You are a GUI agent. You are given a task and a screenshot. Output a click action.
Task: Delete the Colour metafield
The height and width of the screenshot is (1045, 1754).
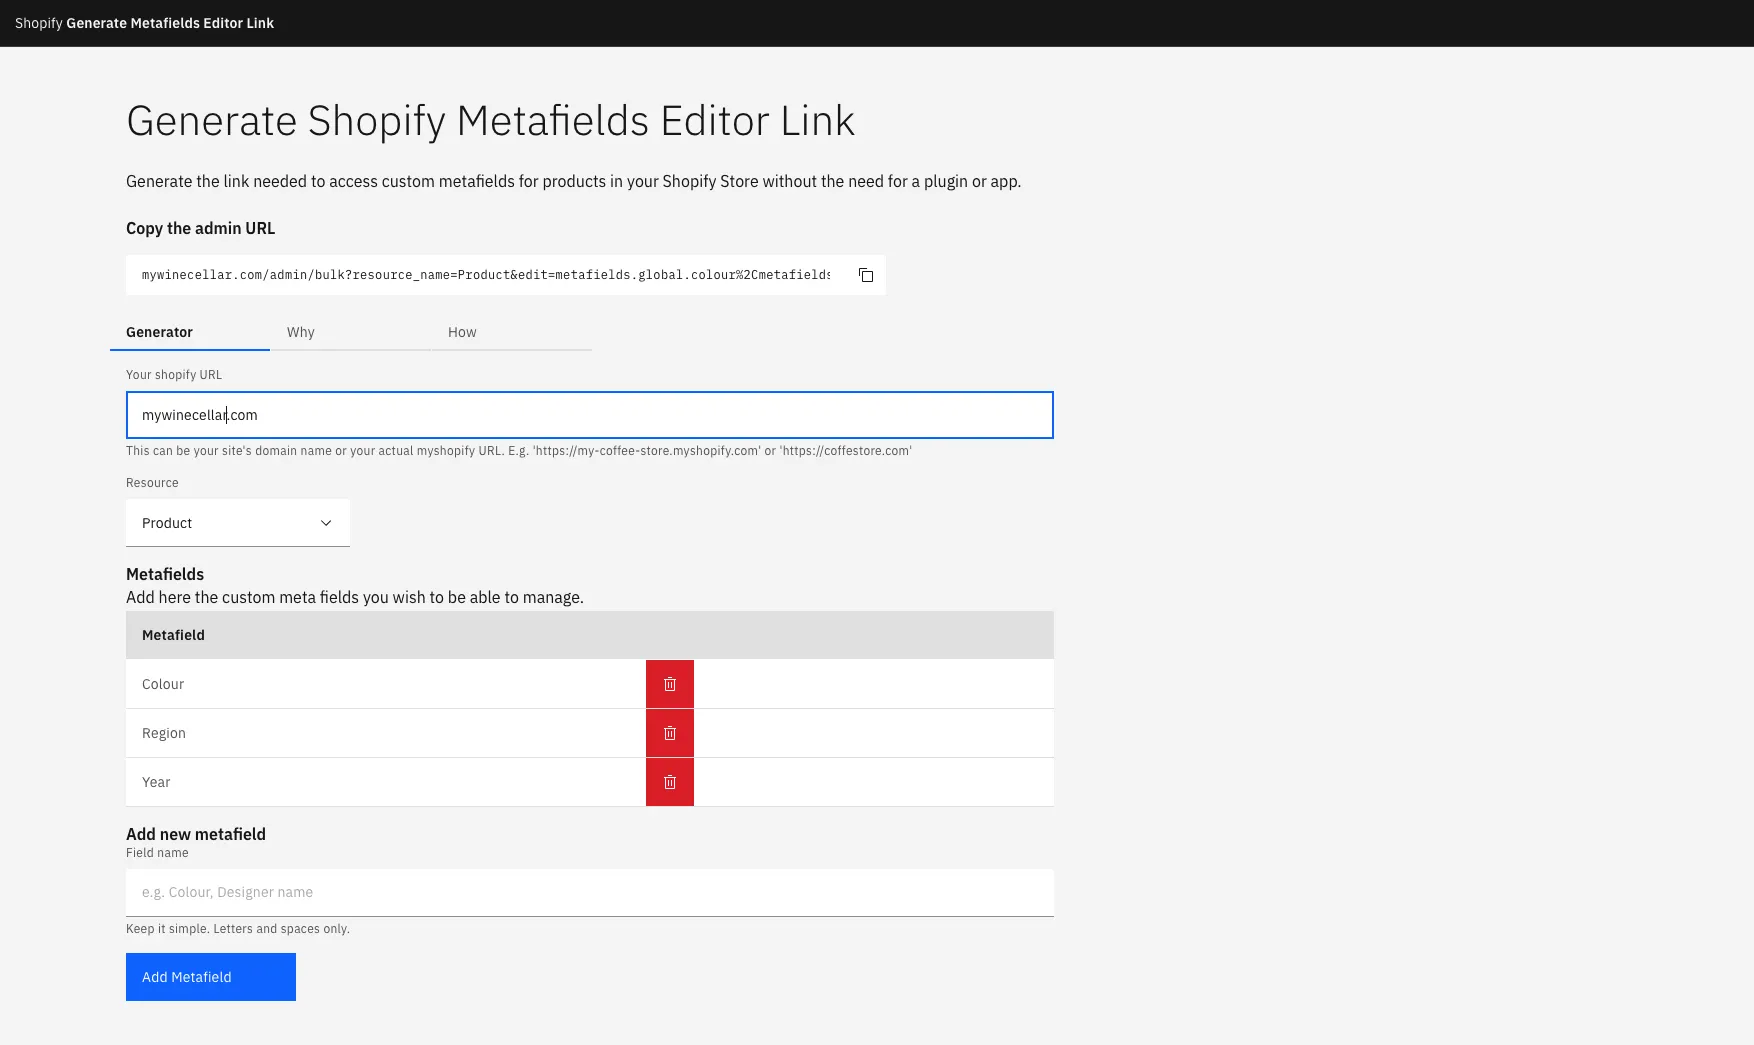(x=670, y=684)
